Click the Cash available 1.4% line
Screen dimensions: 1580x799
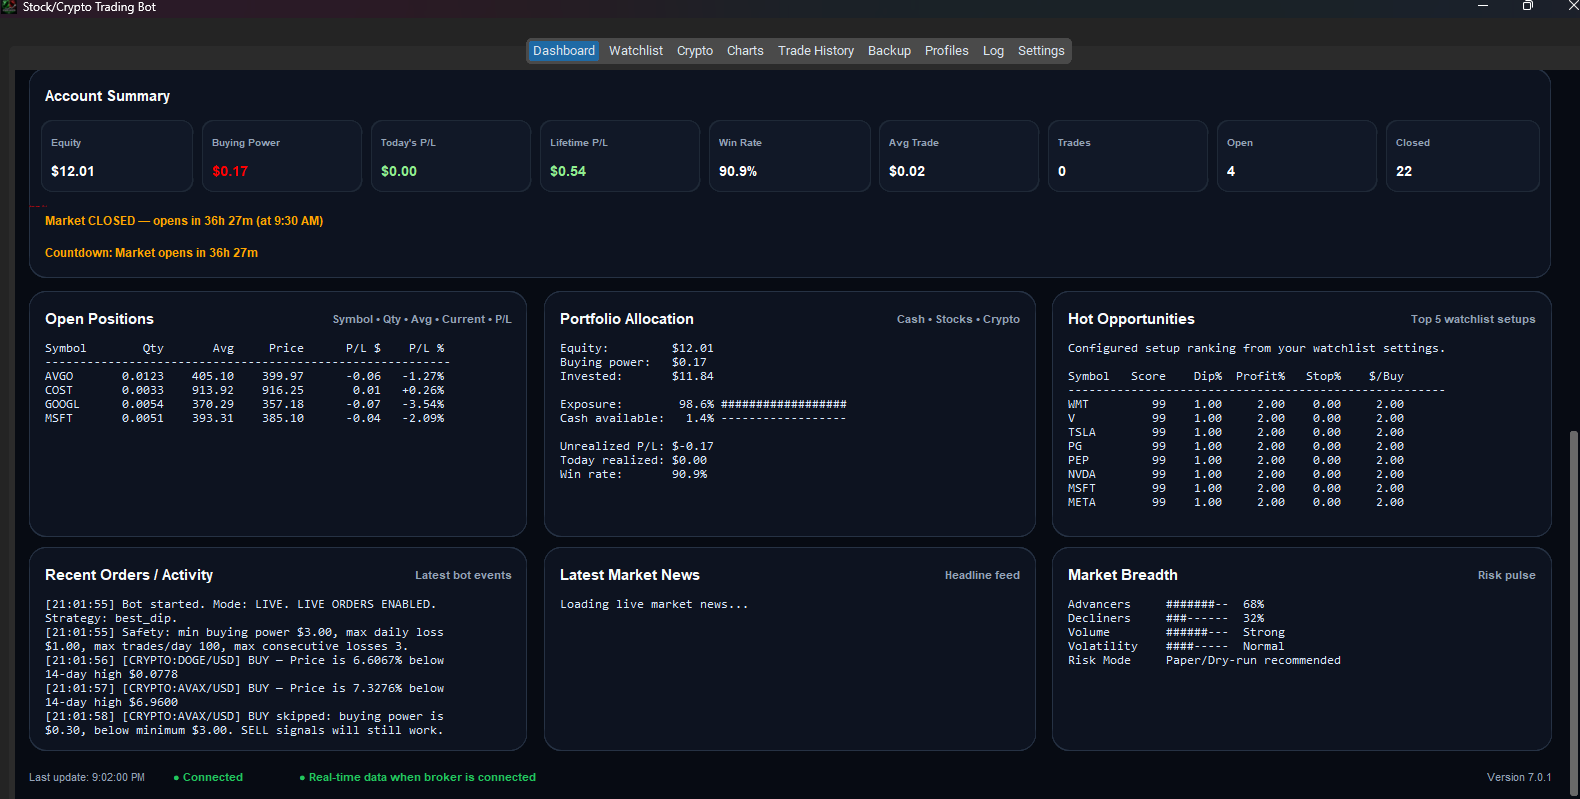[x=703, y=418]
